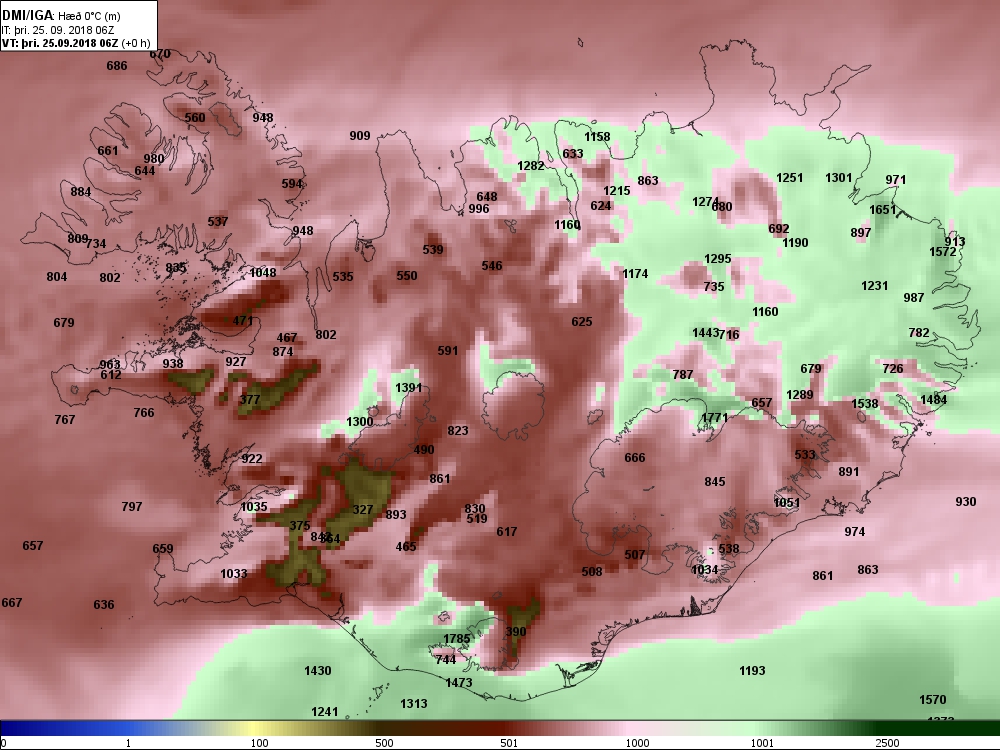The height and width of the screenshot is (750, 1000).
Task: Select the map value 1282
Action: tap(531, 165)
